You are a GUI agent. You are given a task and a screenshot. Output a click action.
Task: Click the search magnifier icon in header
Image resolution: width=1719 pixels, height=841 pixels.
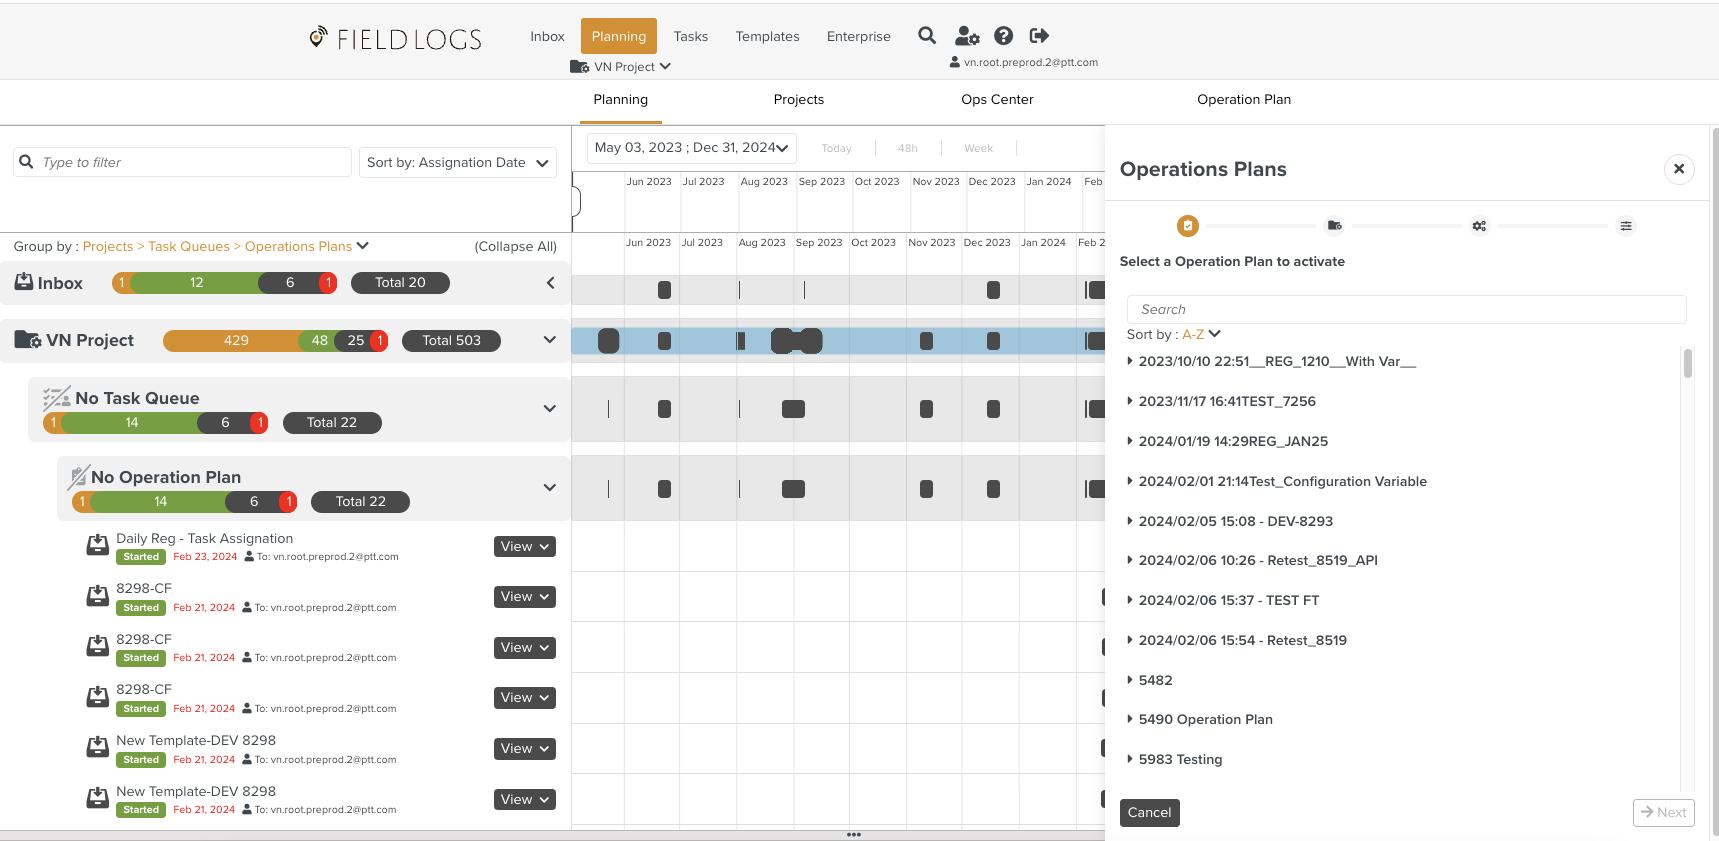(x=927, y=36)
